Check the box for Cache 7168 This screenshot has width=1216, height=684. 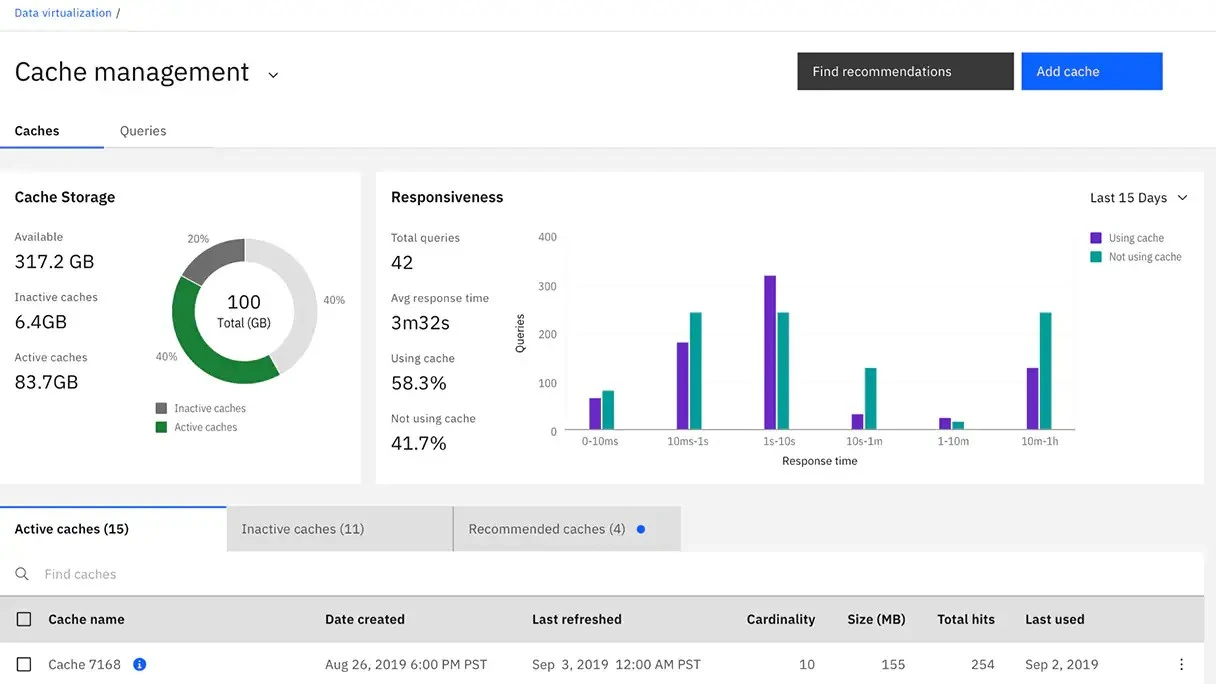(x=24, y=664)
